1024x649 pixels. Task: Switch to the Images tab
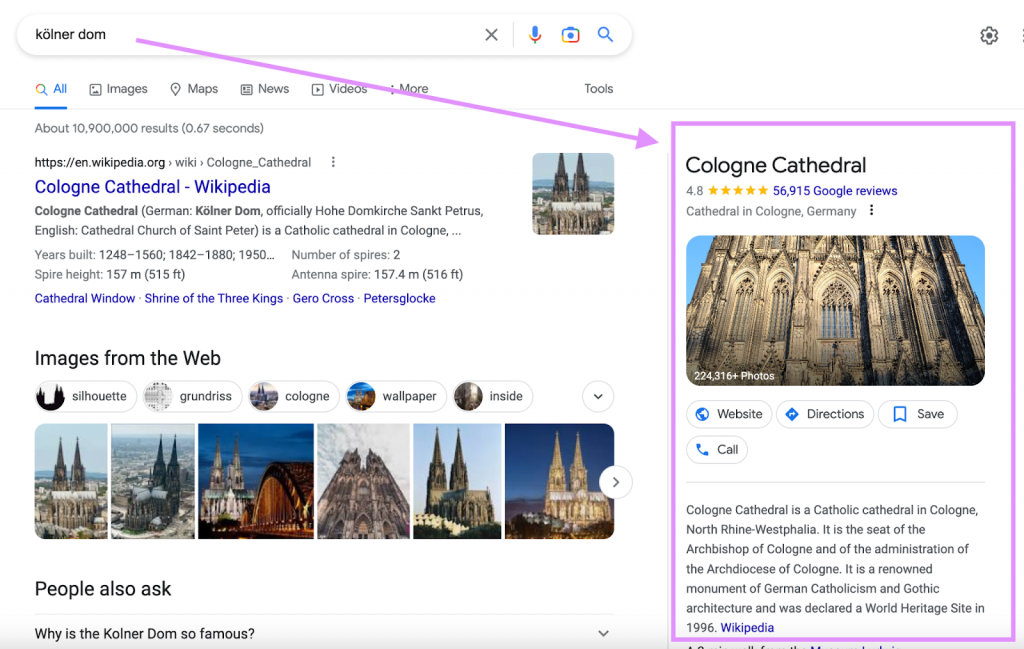point(118,89)
